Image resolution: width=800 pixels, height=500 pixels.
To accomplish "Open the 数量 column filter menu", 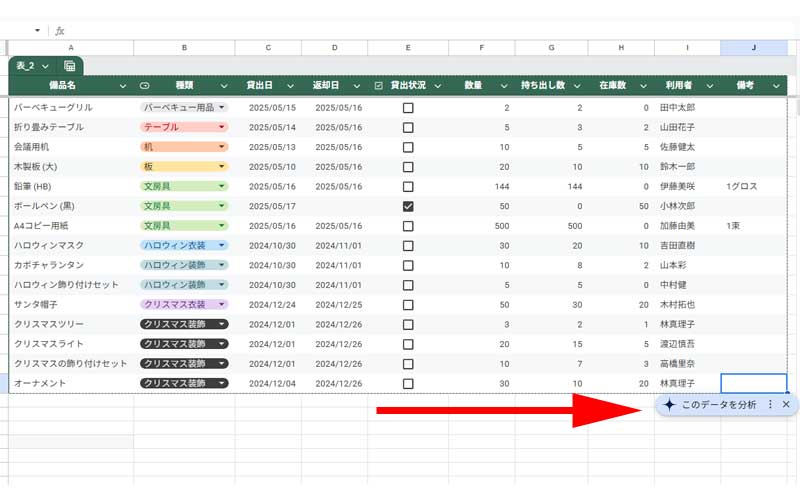I will [504, 86].
